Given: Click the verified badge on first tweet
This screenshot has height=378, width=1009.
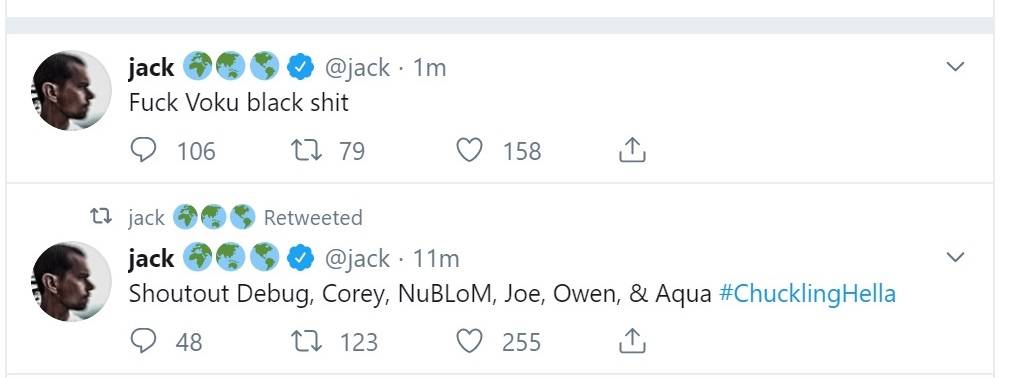Looking at the screenshot, I should pos(300,68).
